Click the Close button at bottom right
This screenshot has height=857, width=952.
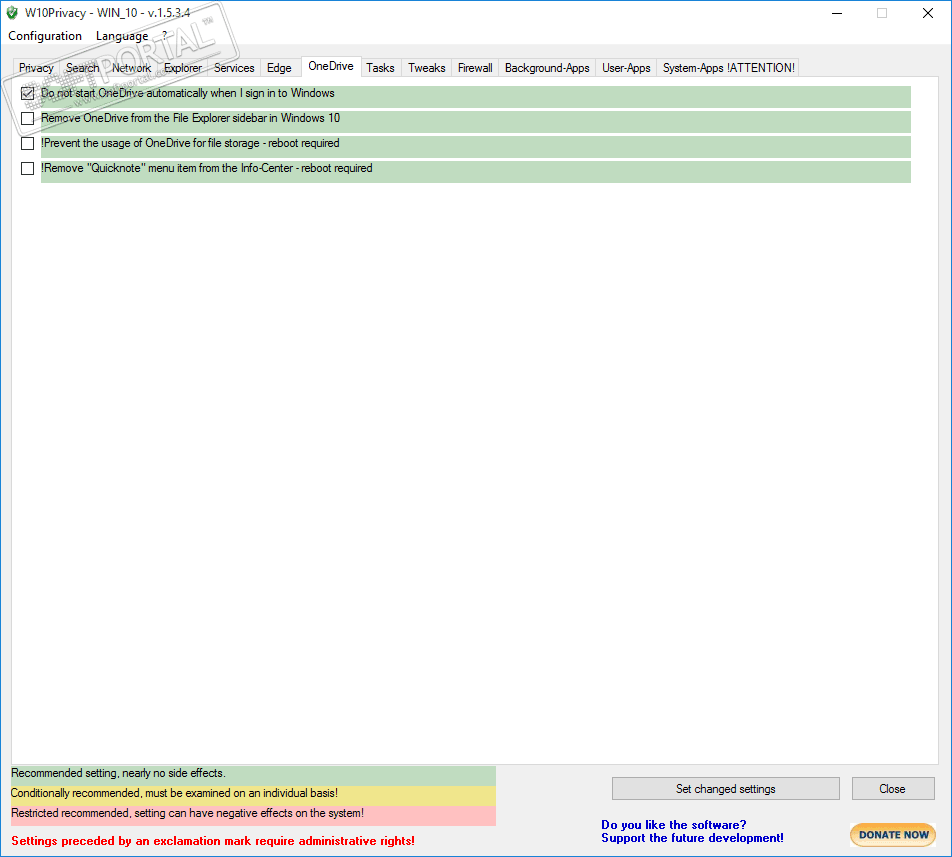892,788
